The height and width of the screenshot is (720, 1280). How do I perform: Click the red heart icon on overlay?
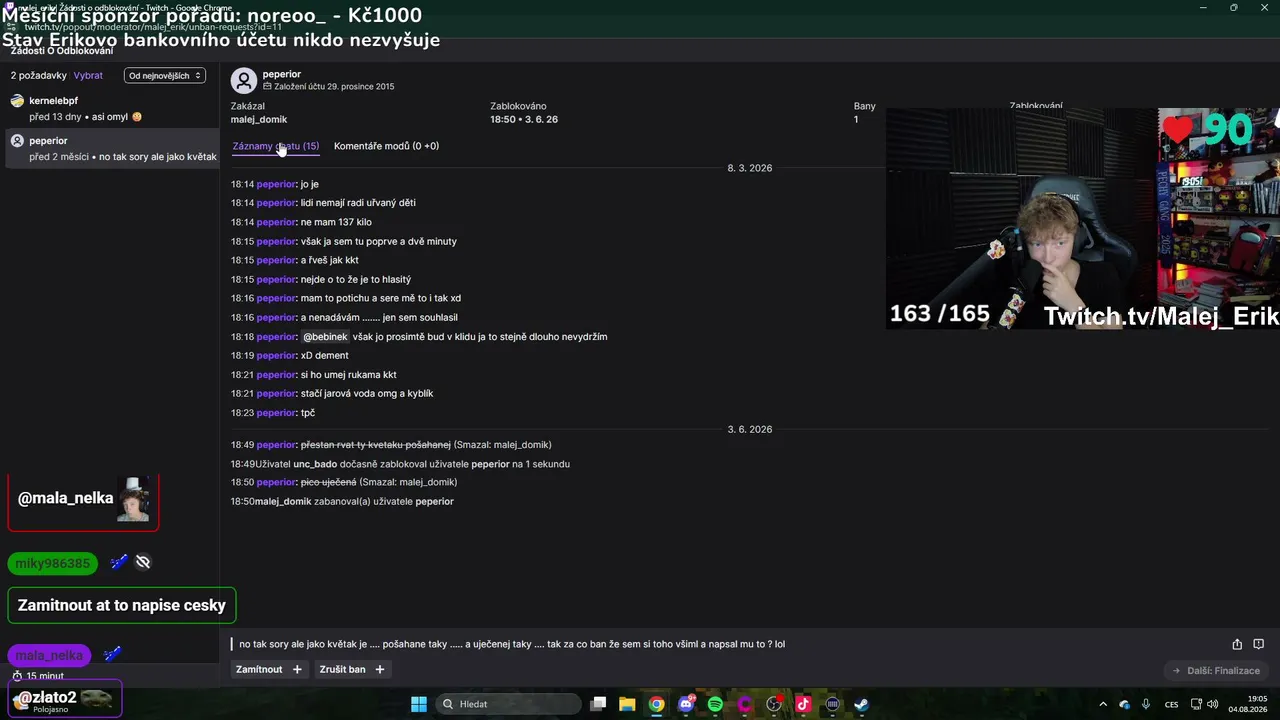(x=1178, y=130)
